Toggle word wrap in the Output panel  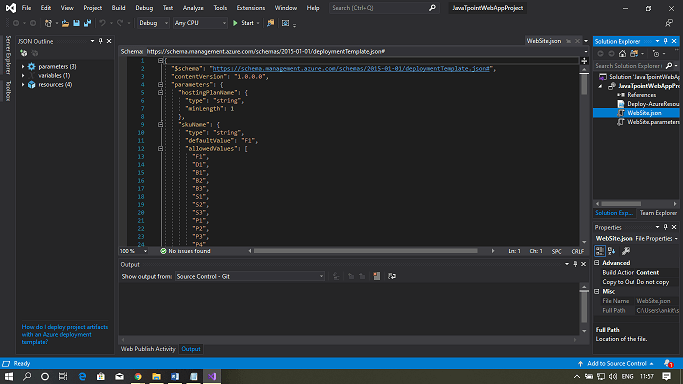(392, 276)
